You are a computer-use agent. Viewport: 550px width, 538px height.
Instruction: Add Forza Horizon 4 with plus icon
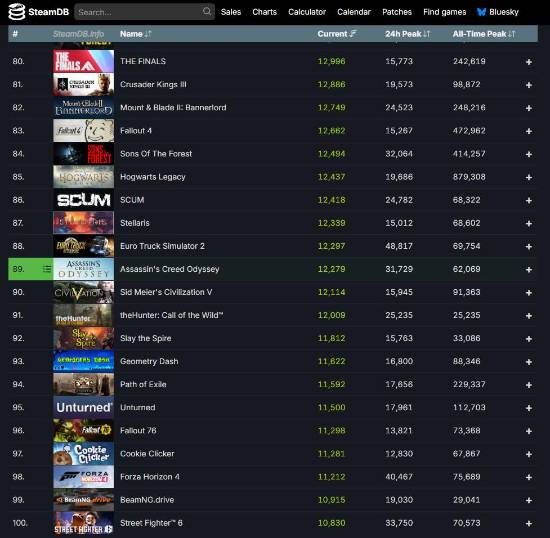[529, 478]
